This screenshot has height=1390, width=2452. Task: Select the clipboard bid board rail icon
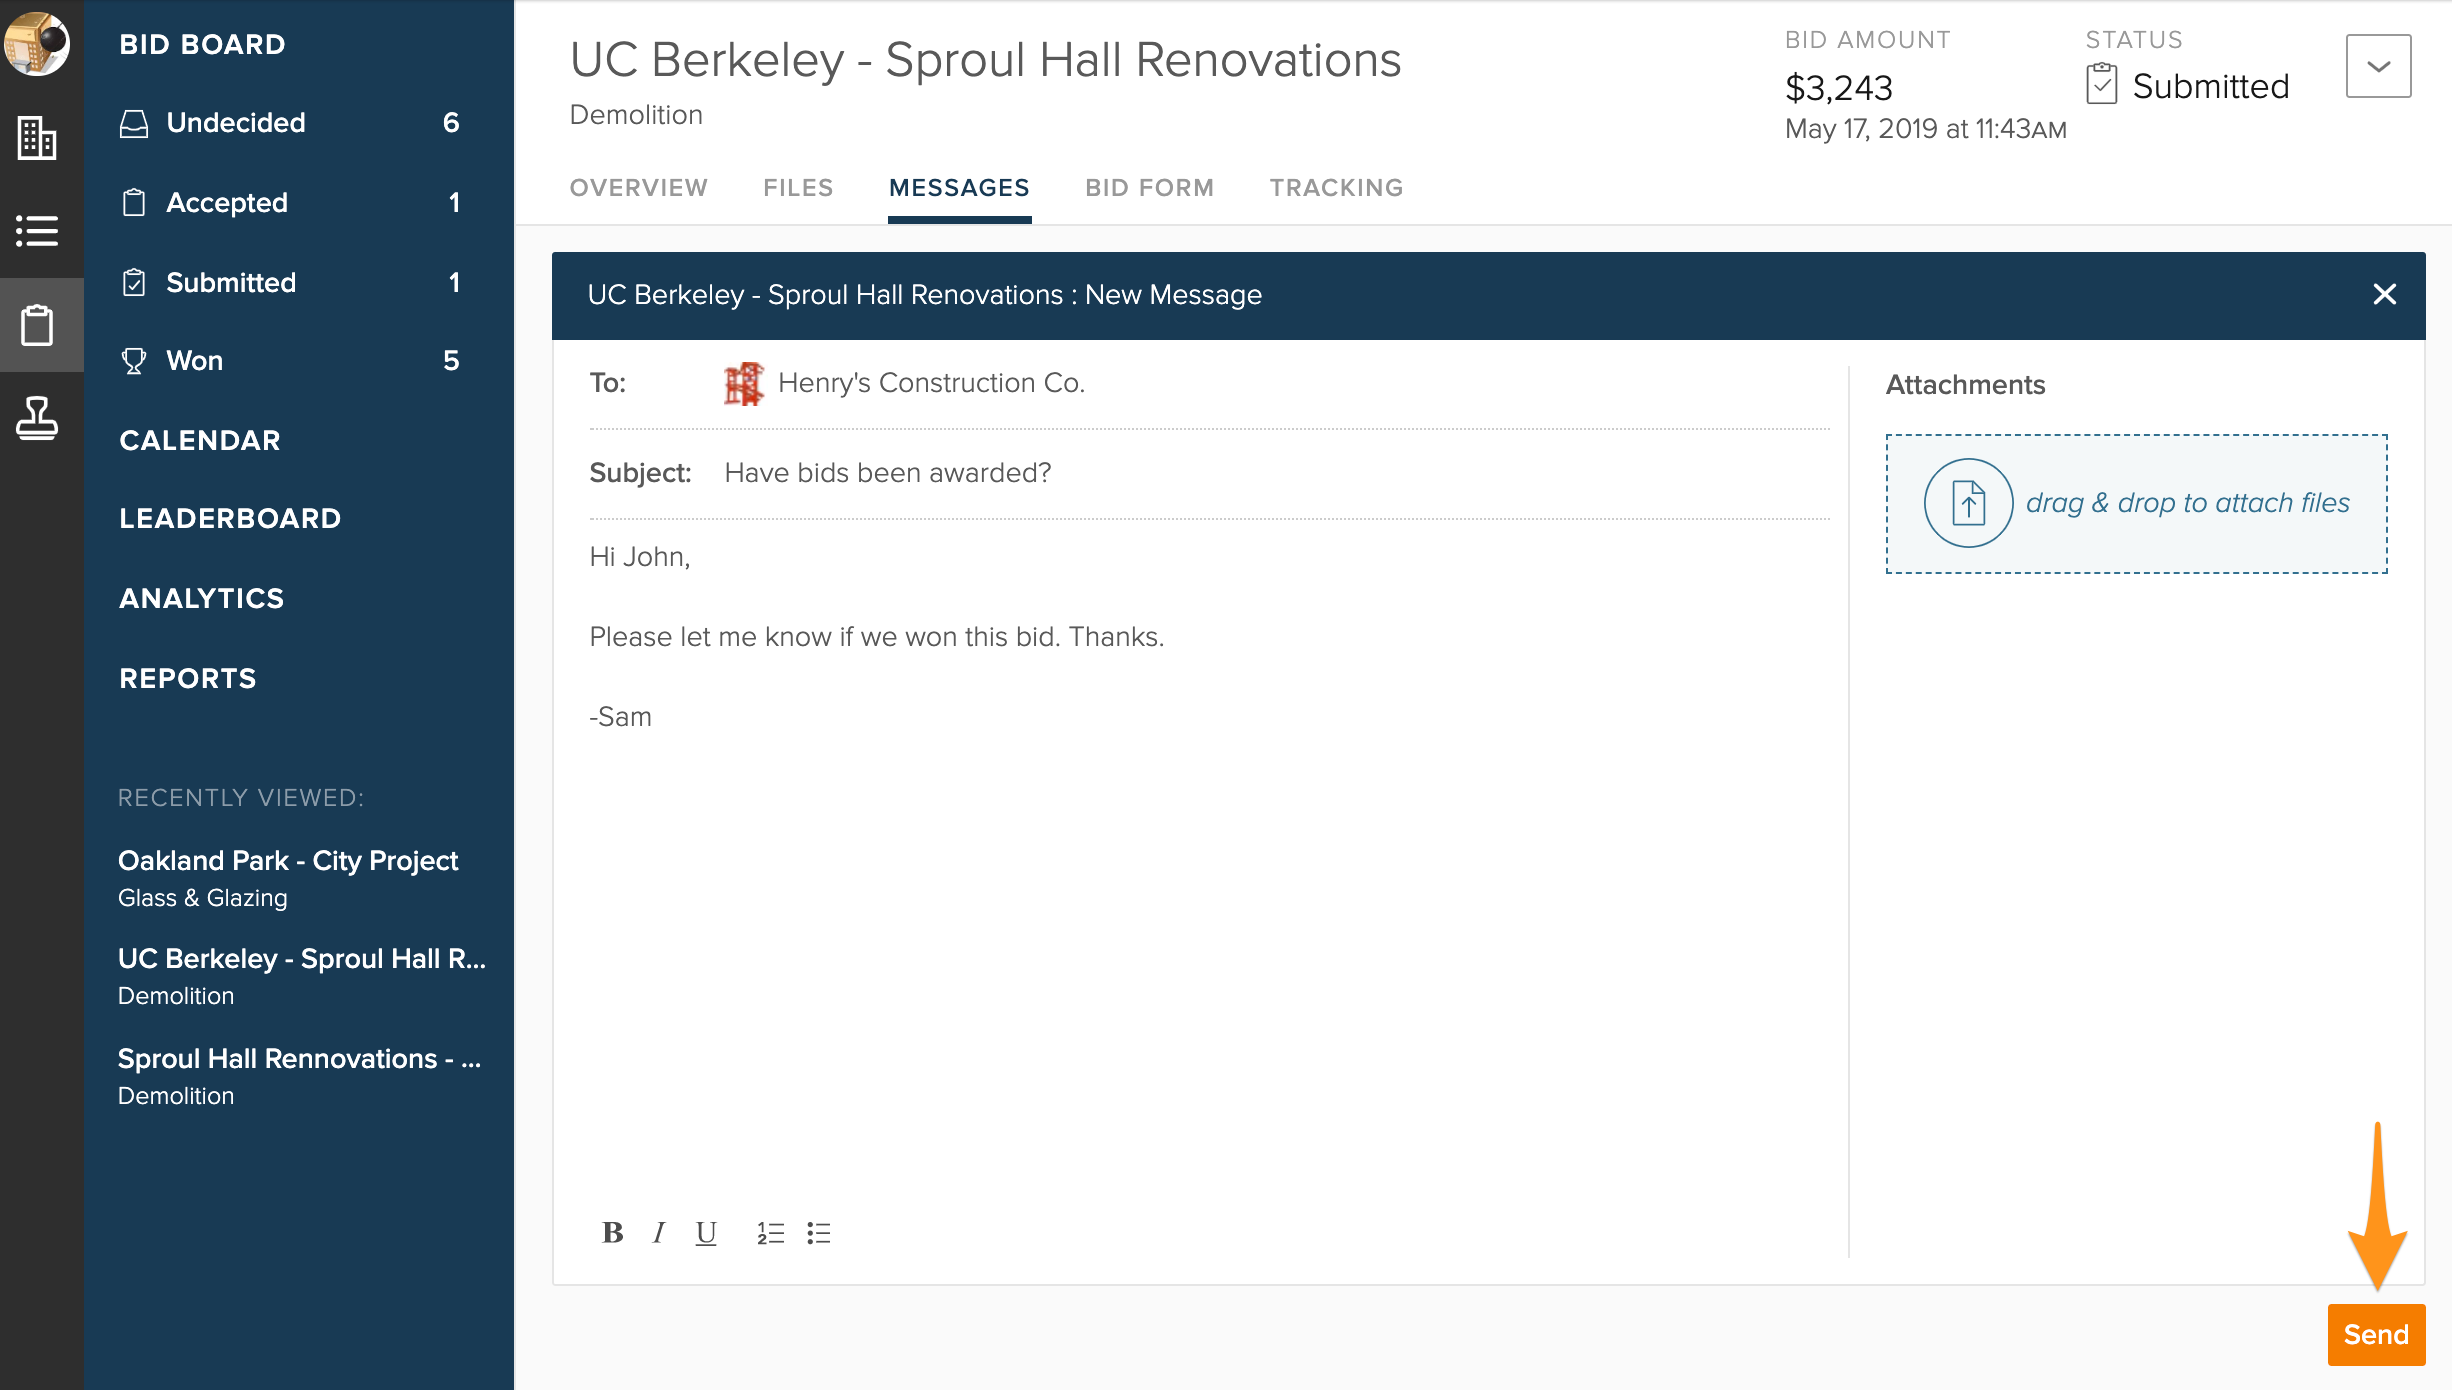pos(37,325)
